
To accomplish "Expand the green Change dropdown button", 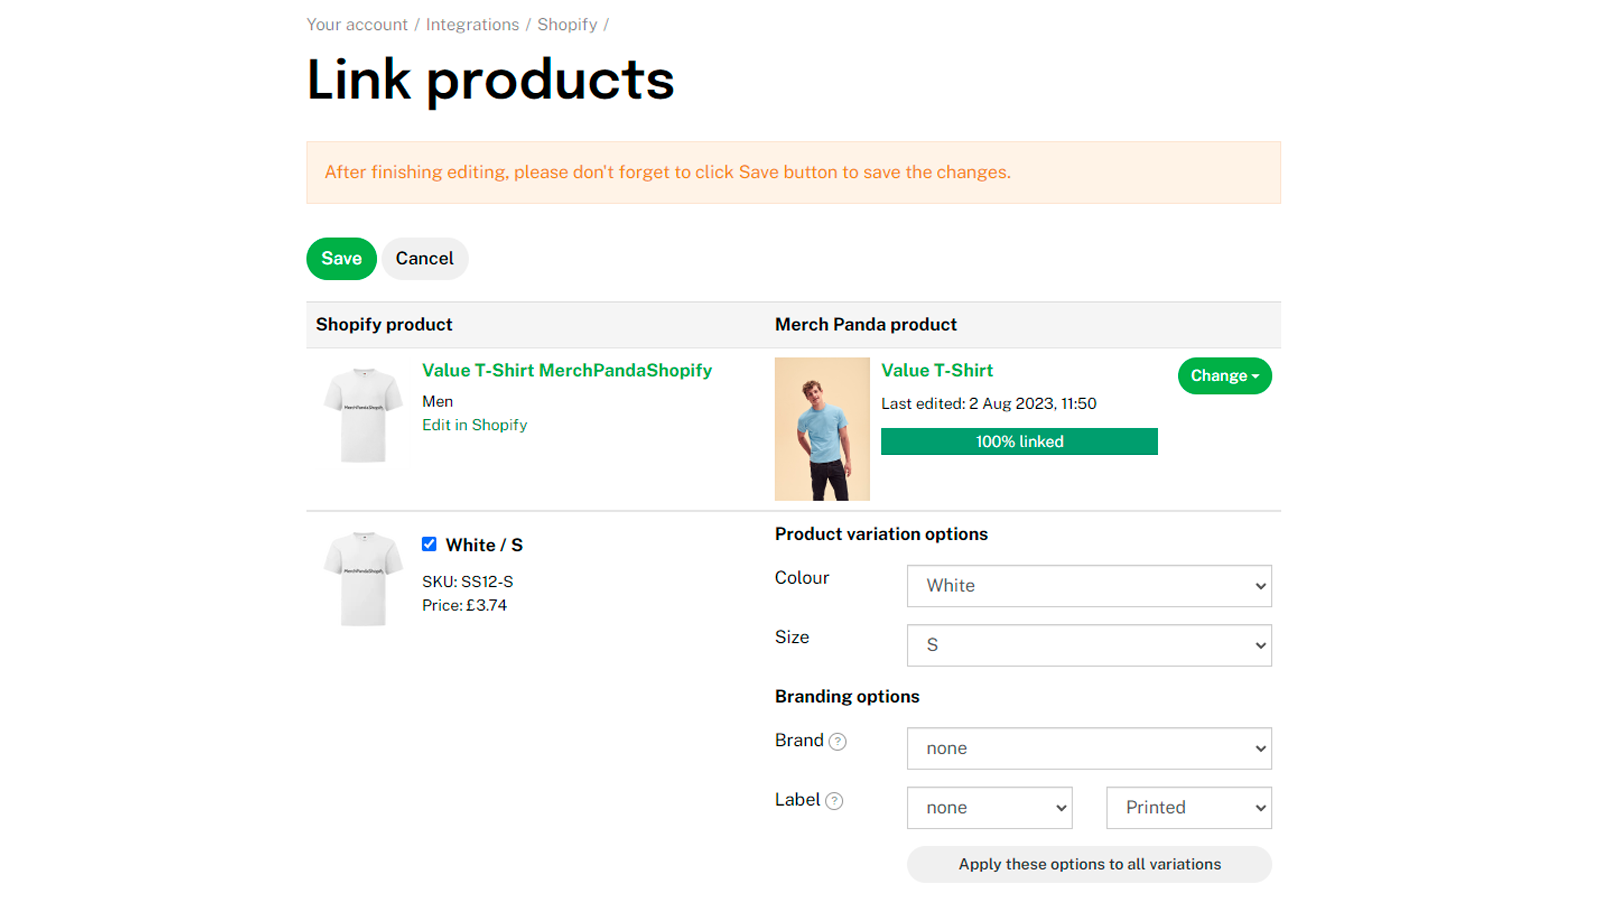I will click(1225, 376).
